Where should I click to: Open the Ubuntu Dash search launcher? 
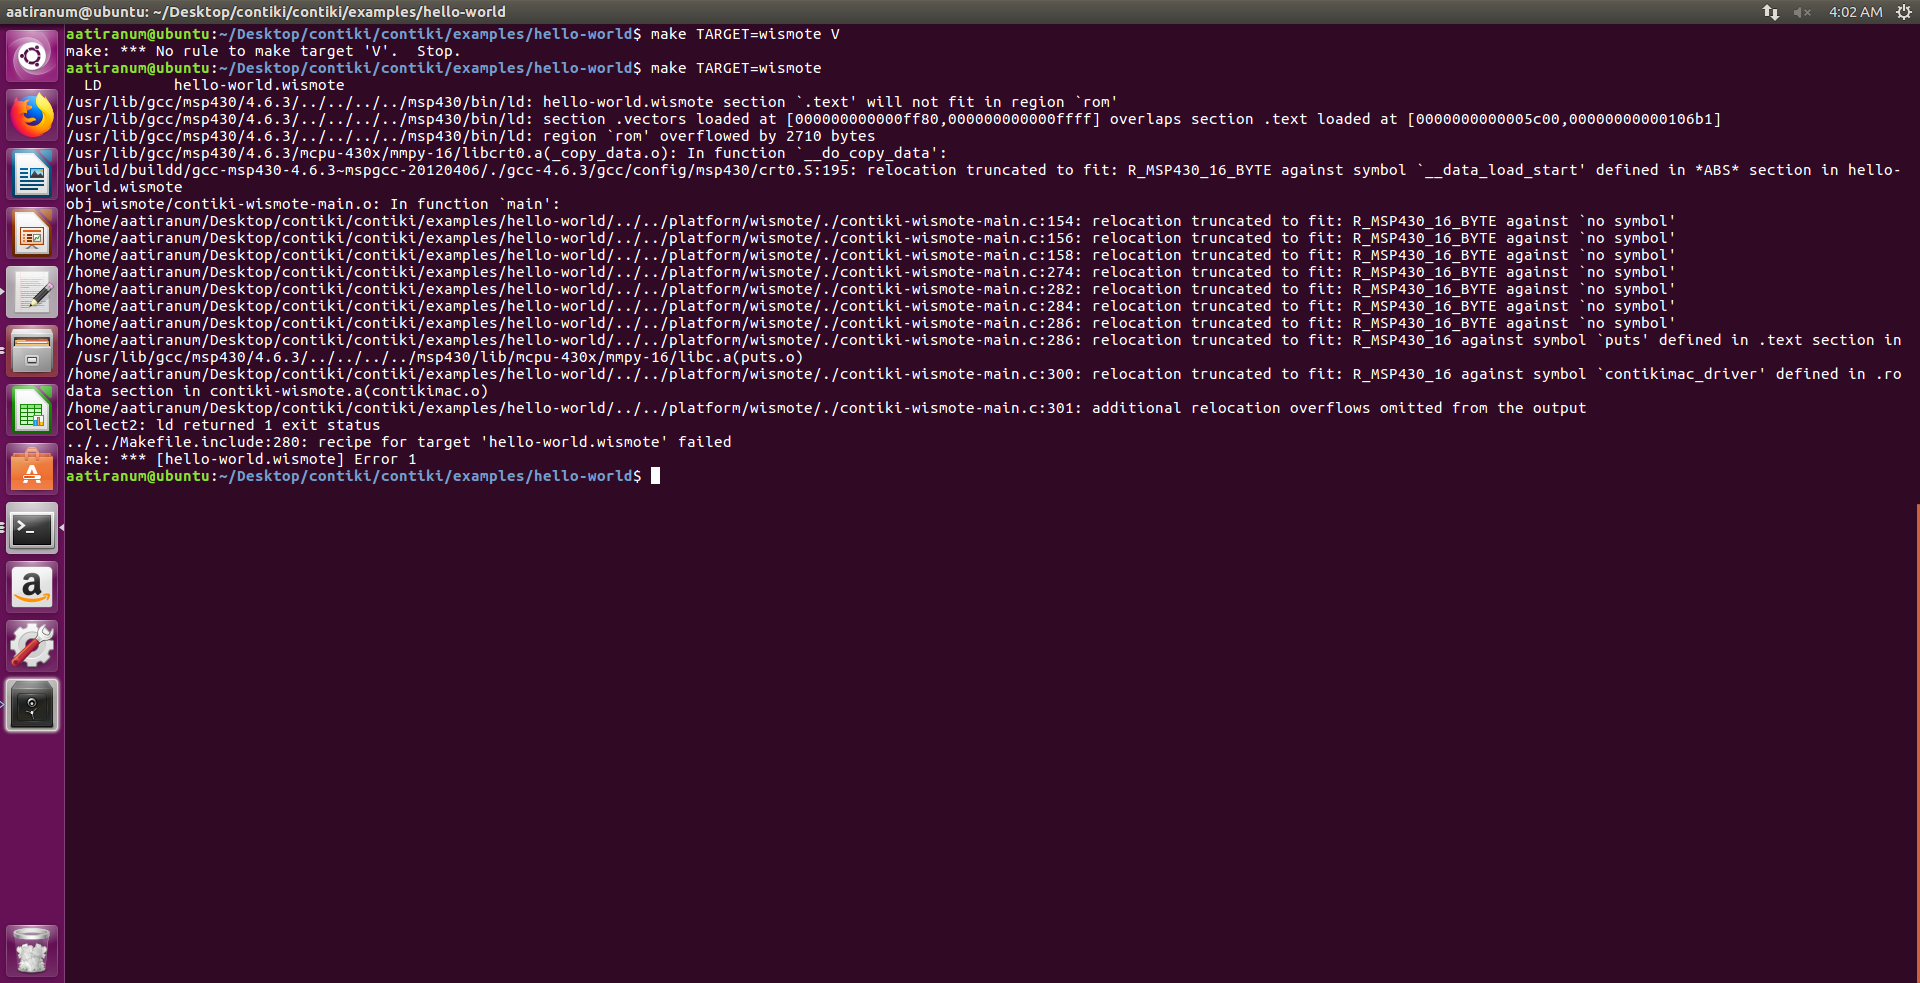point(32,56)
